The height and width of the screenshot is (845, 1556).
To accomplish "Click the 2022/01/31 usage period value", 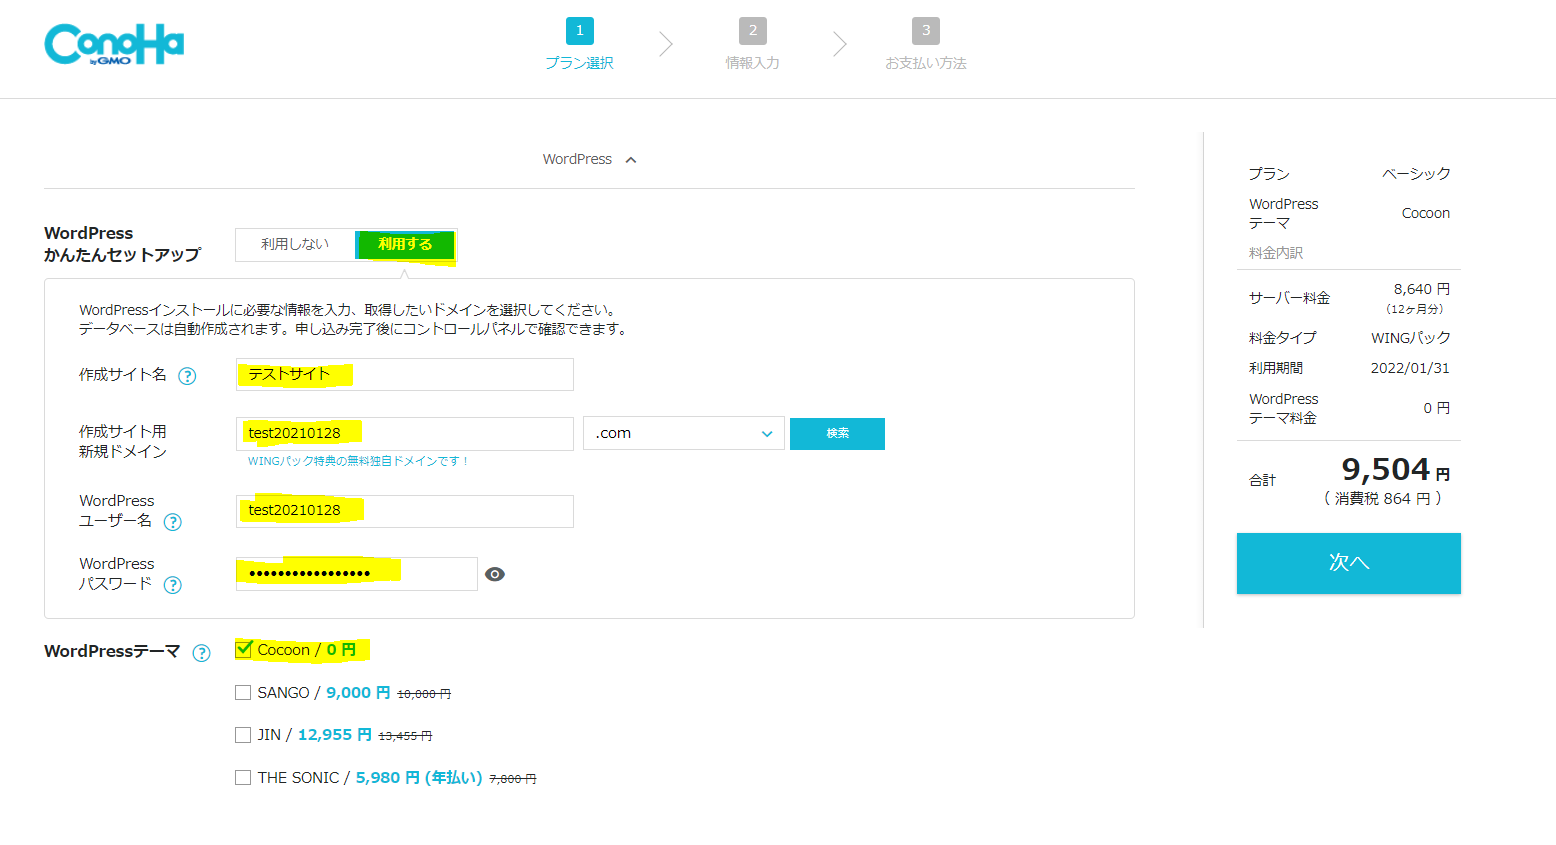I will (1410, 368).
